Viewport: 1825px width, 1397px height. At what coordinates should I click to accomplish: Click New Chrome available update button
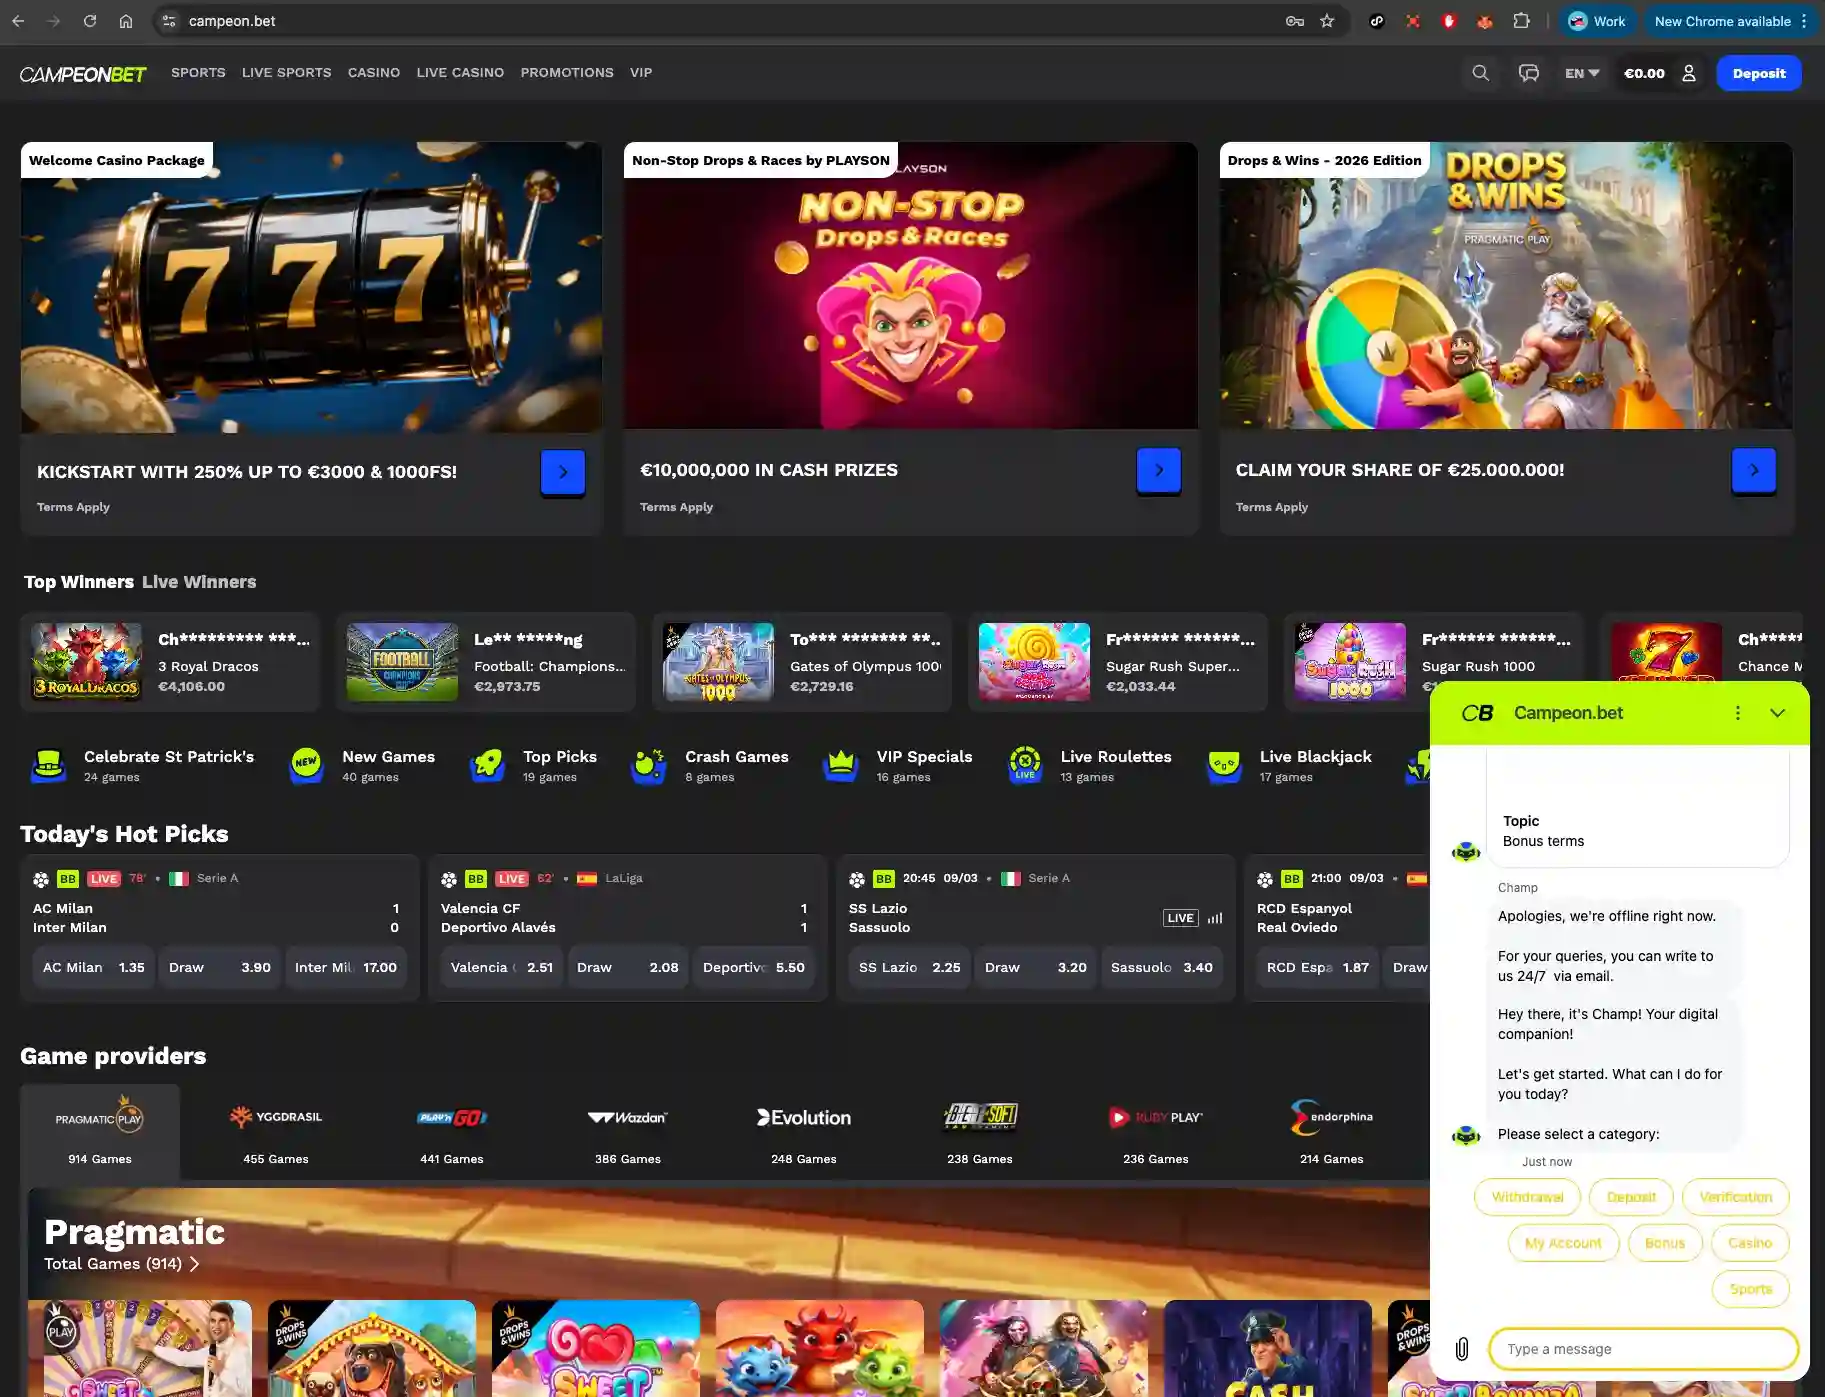1728,21
